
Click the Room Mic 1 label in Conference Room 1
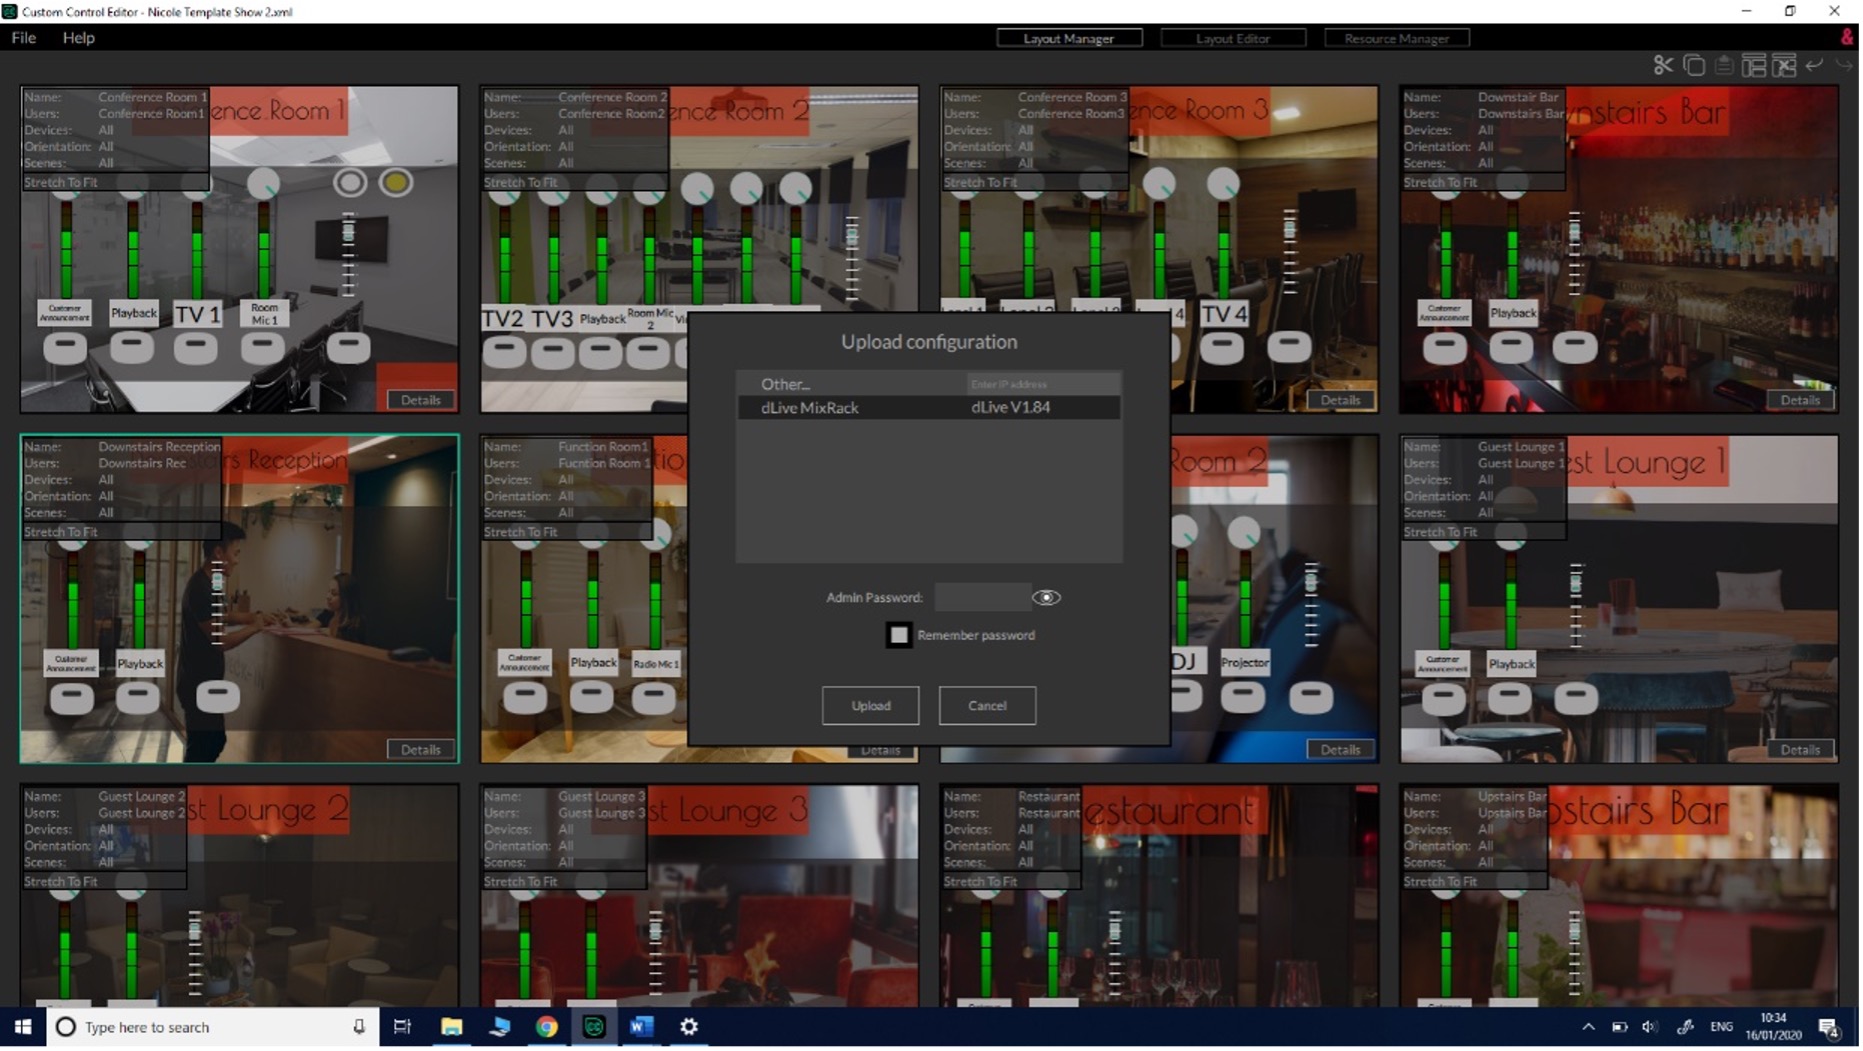click(x=265, y=315)
